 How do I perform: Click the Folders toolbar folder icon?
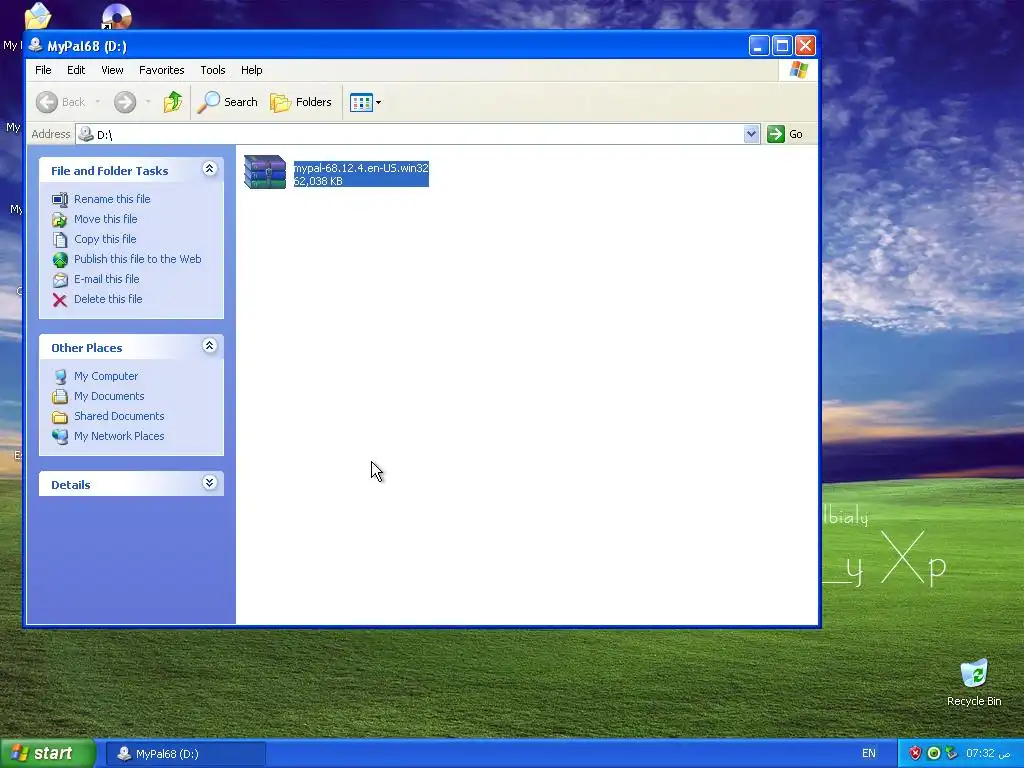(281, 103)
